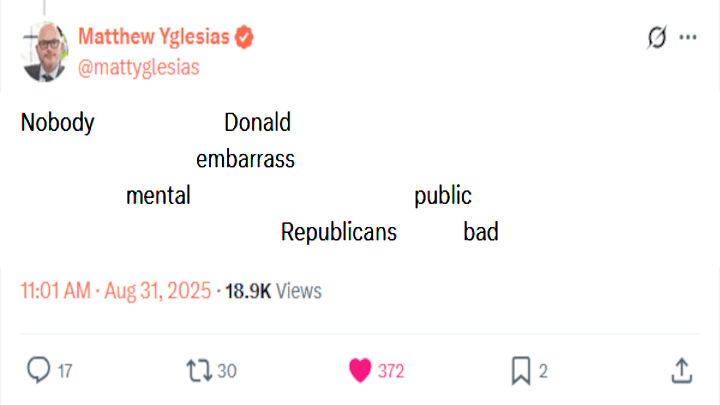
Task: Click the Grok slashed-circle icon
Action: click(657, 38)
